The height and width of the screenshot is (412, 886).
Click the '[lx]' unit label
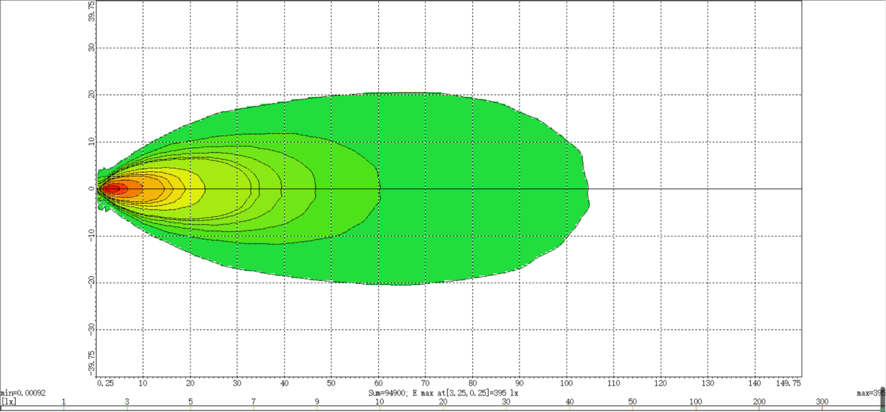tap(8, 402)
